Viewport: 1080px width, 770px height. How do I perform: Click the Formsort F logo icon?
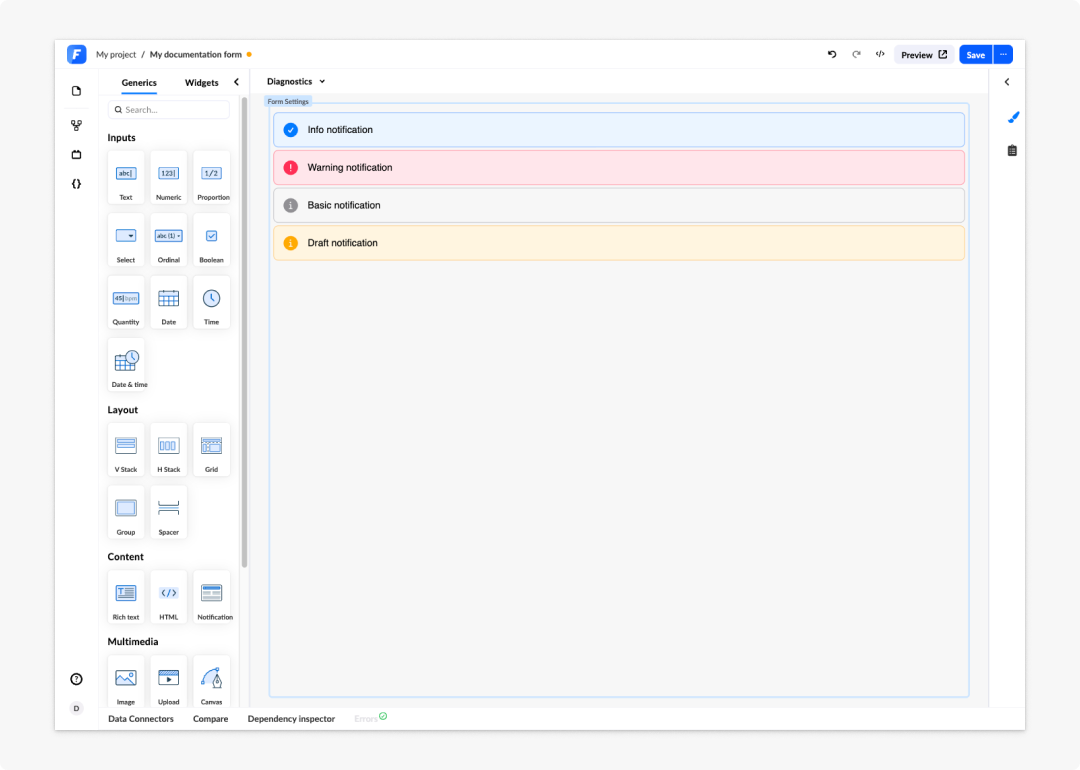tap(76, 54)
